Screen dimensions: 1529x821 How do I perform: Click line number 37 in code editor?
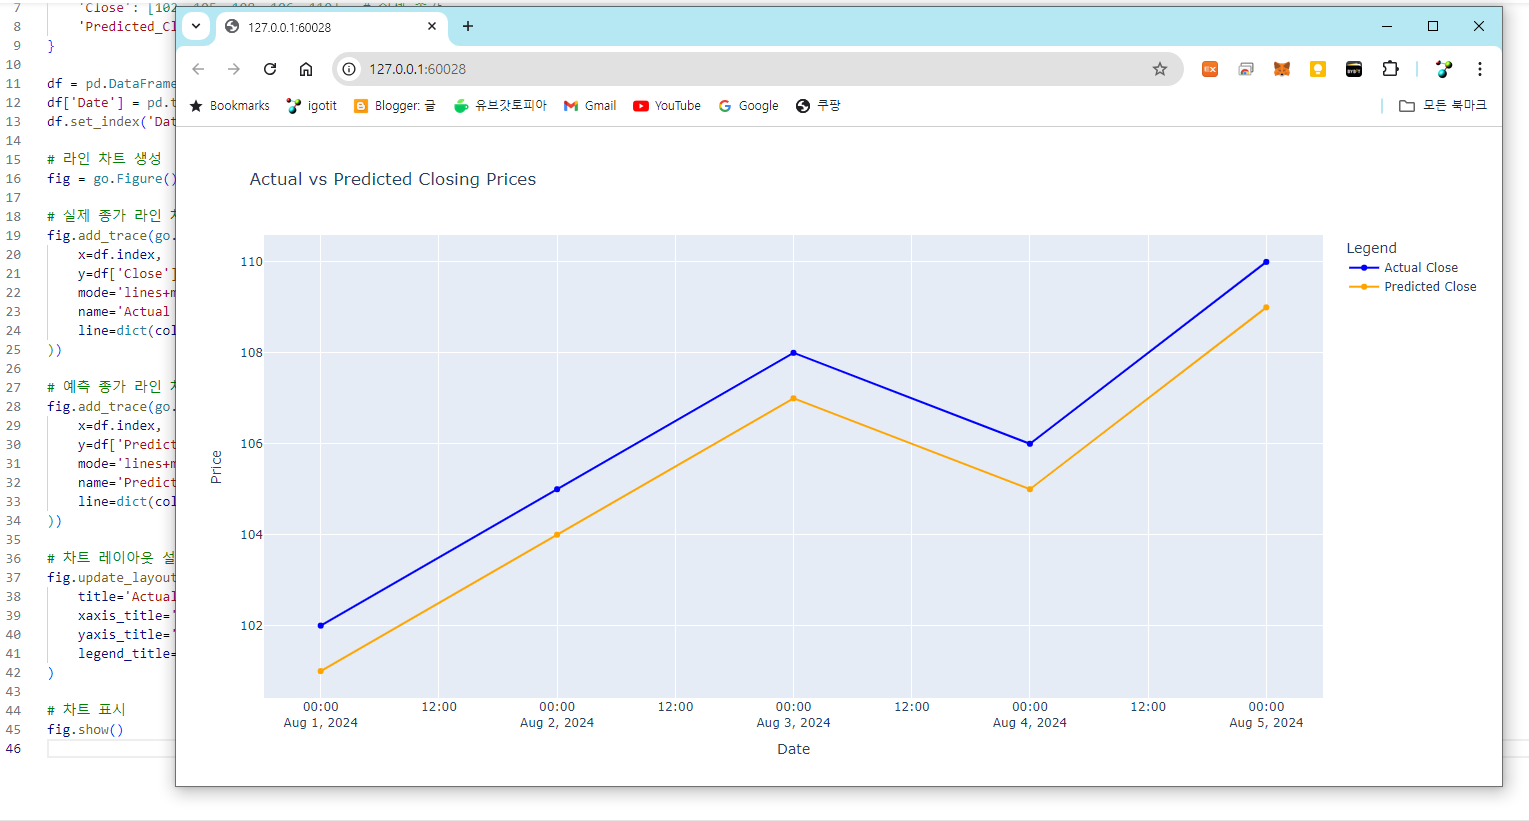pos(13,578)
